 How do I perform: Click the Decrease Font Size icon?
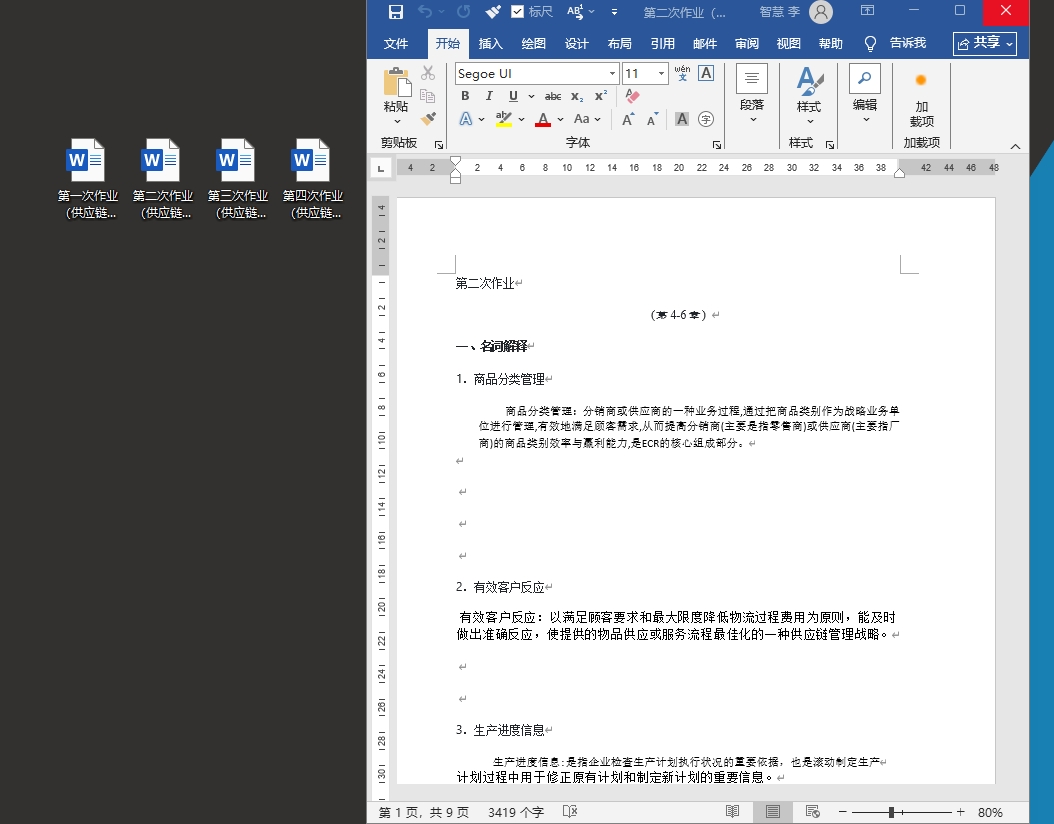tap(652, 119)
